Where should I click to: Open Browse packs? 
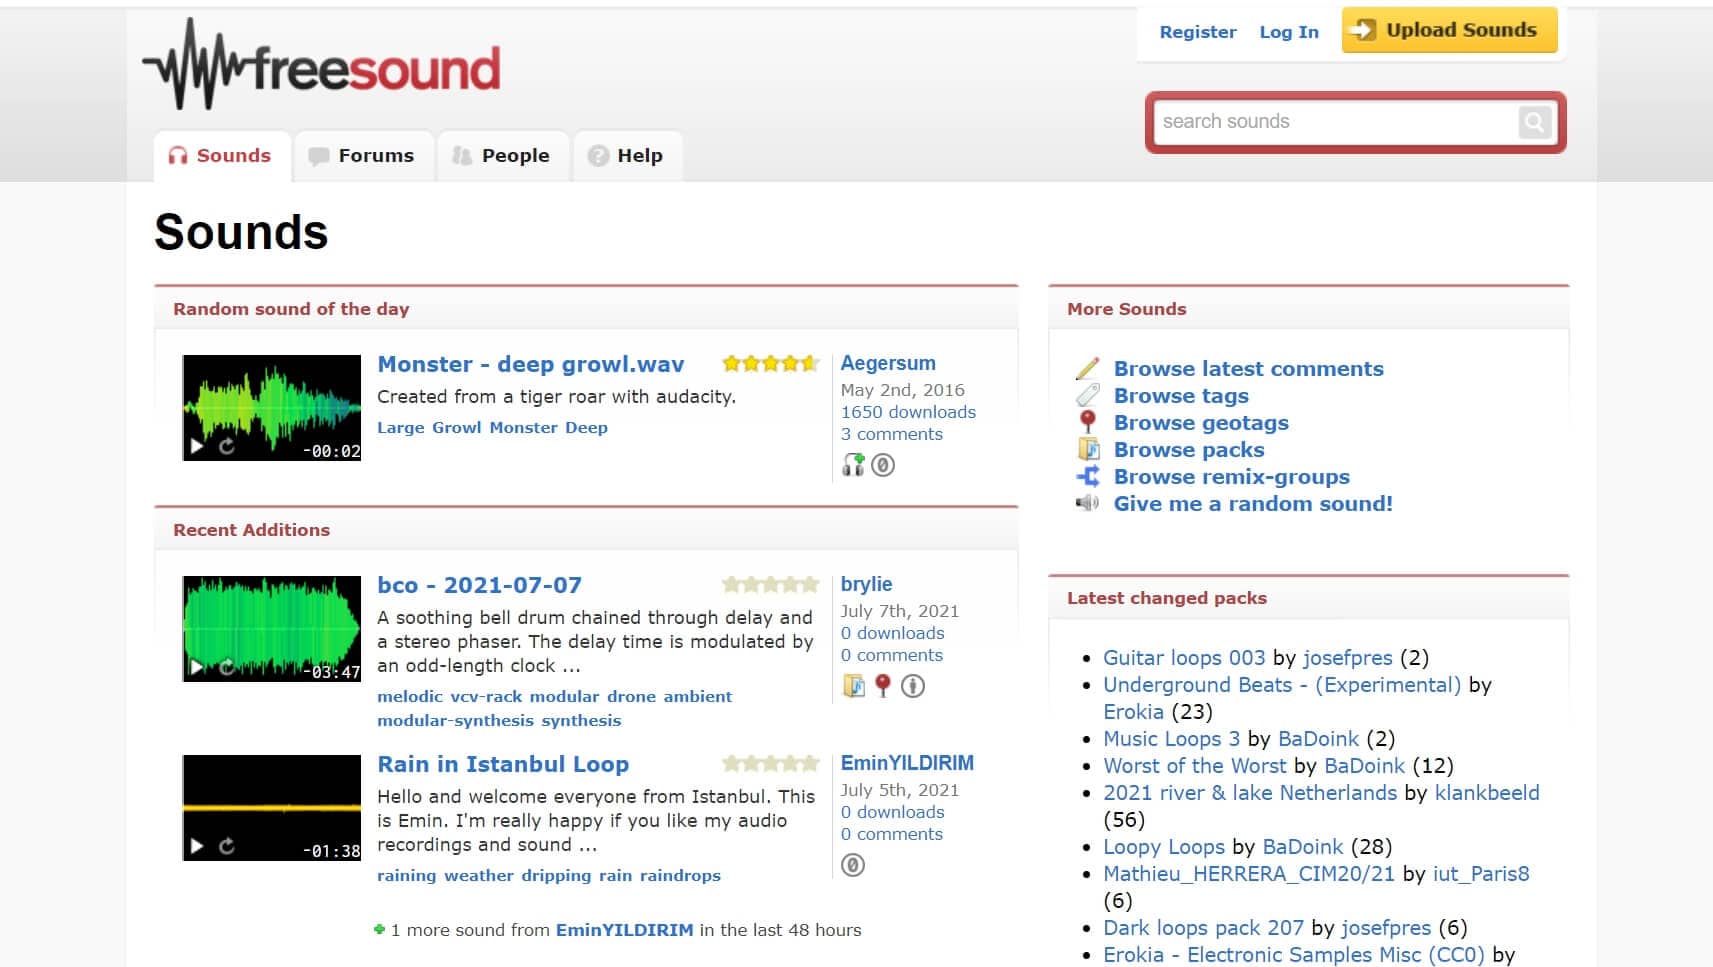pyautogui.click(x=1189, y=449)
